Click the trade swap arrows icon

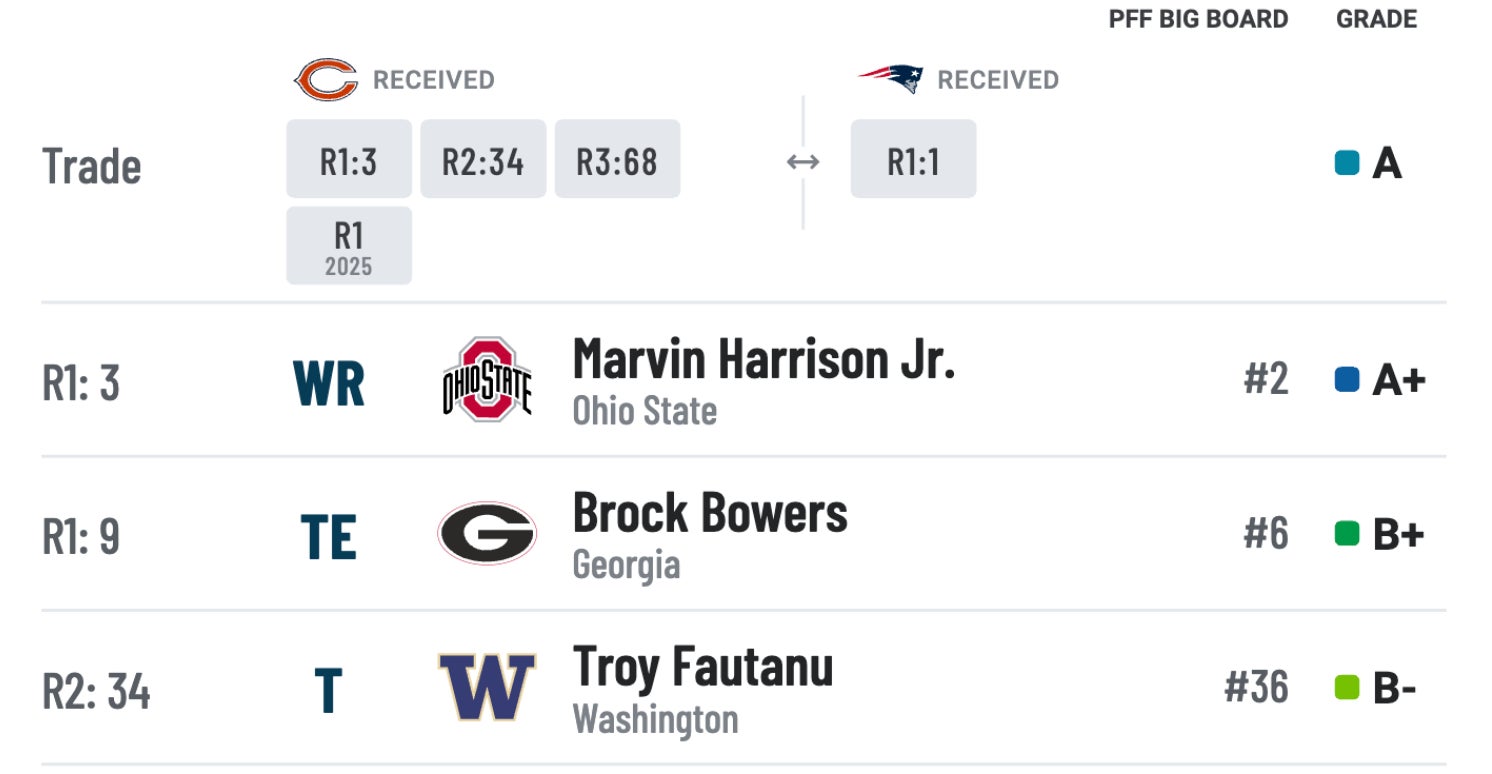(803, 162)
